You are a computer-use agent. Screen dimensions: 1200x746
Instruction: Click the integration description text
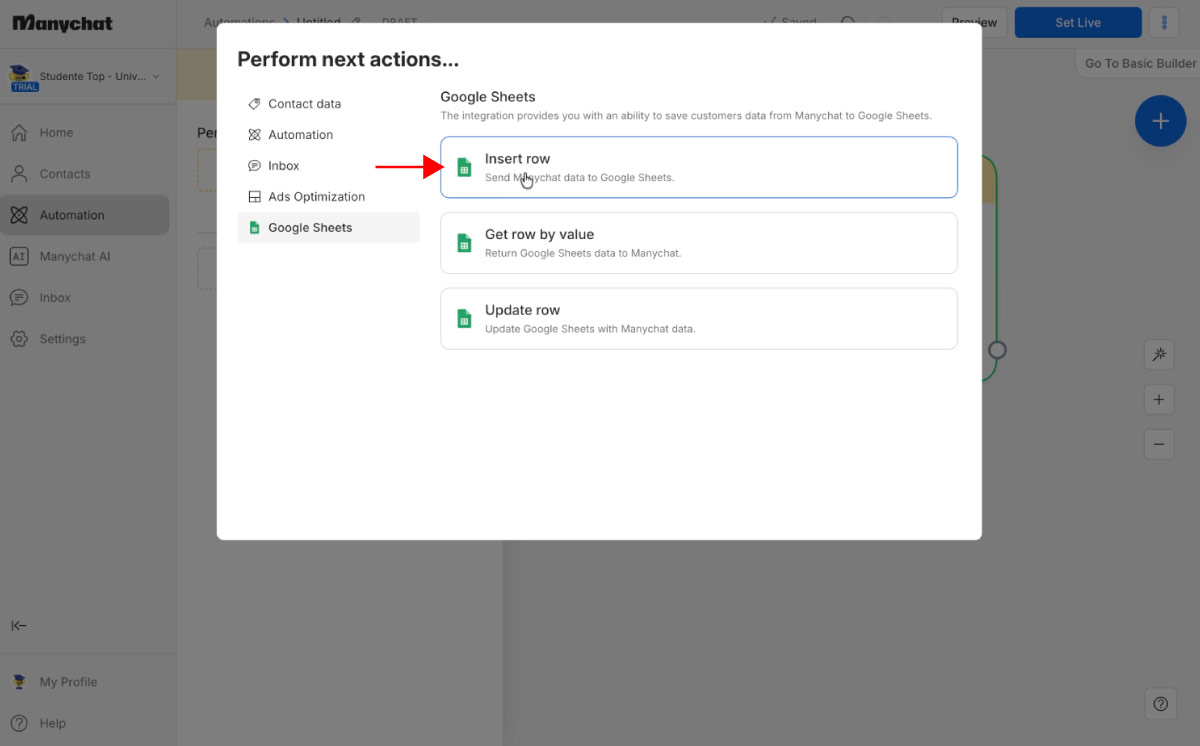click(x=686, y=116)
